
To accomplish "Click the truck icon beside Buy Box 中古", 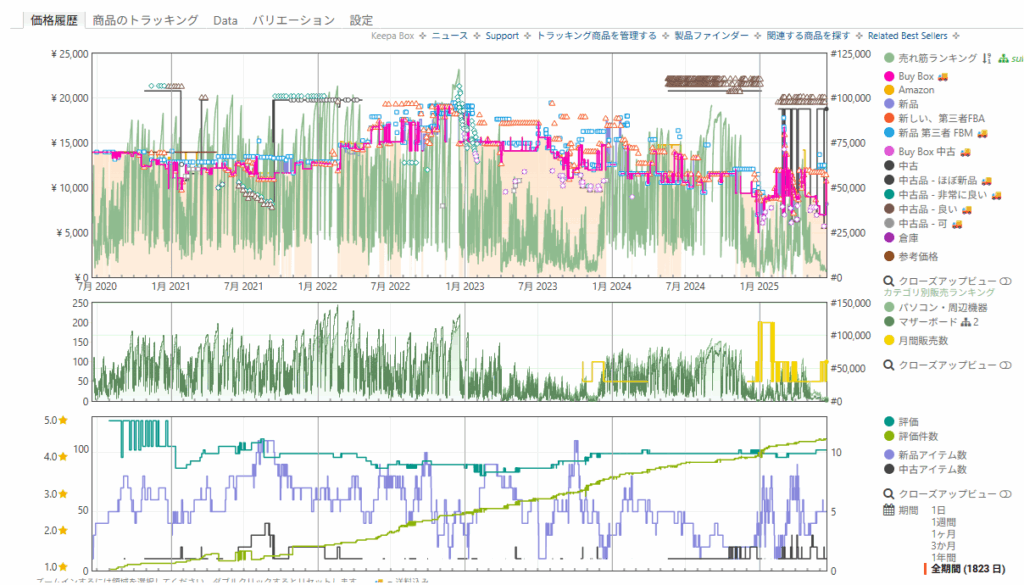I will coord(965,151).
